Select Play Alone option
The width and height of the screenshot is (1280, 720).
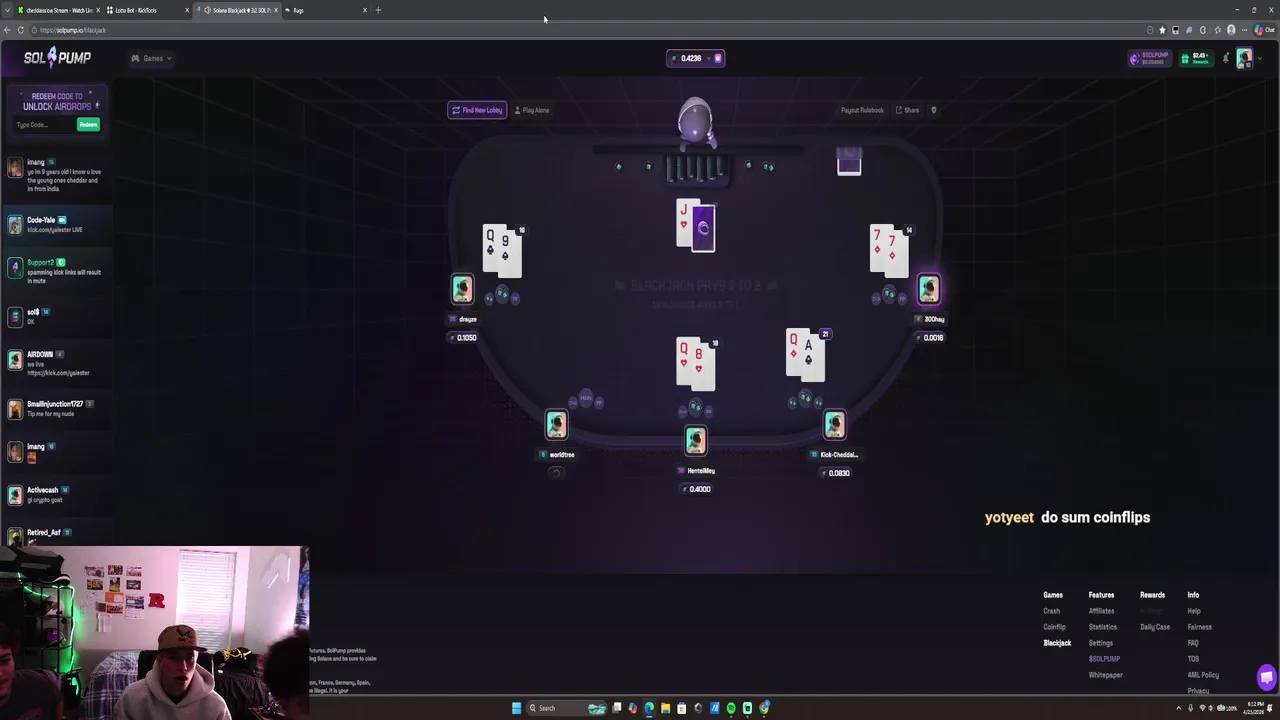[x=532, y=110]
